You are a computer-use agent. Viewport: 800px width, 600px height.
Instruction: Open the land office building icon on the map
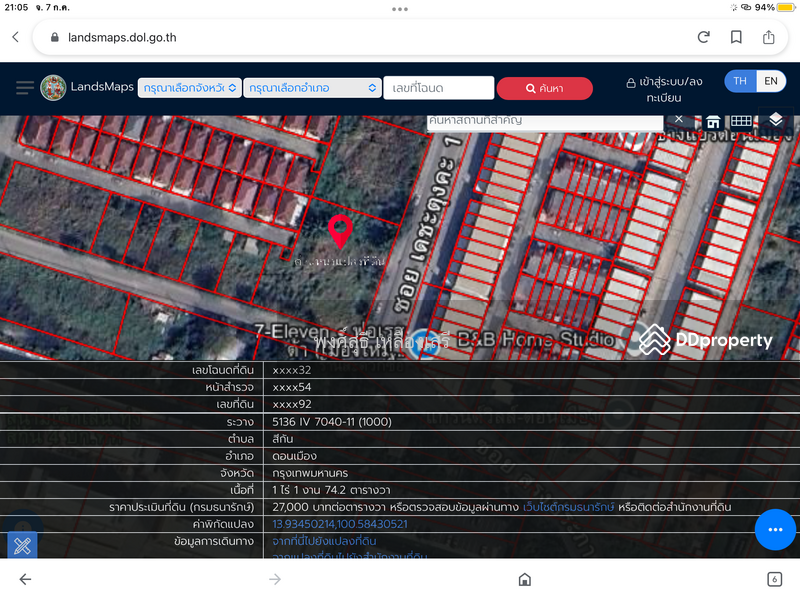point(713,122)
